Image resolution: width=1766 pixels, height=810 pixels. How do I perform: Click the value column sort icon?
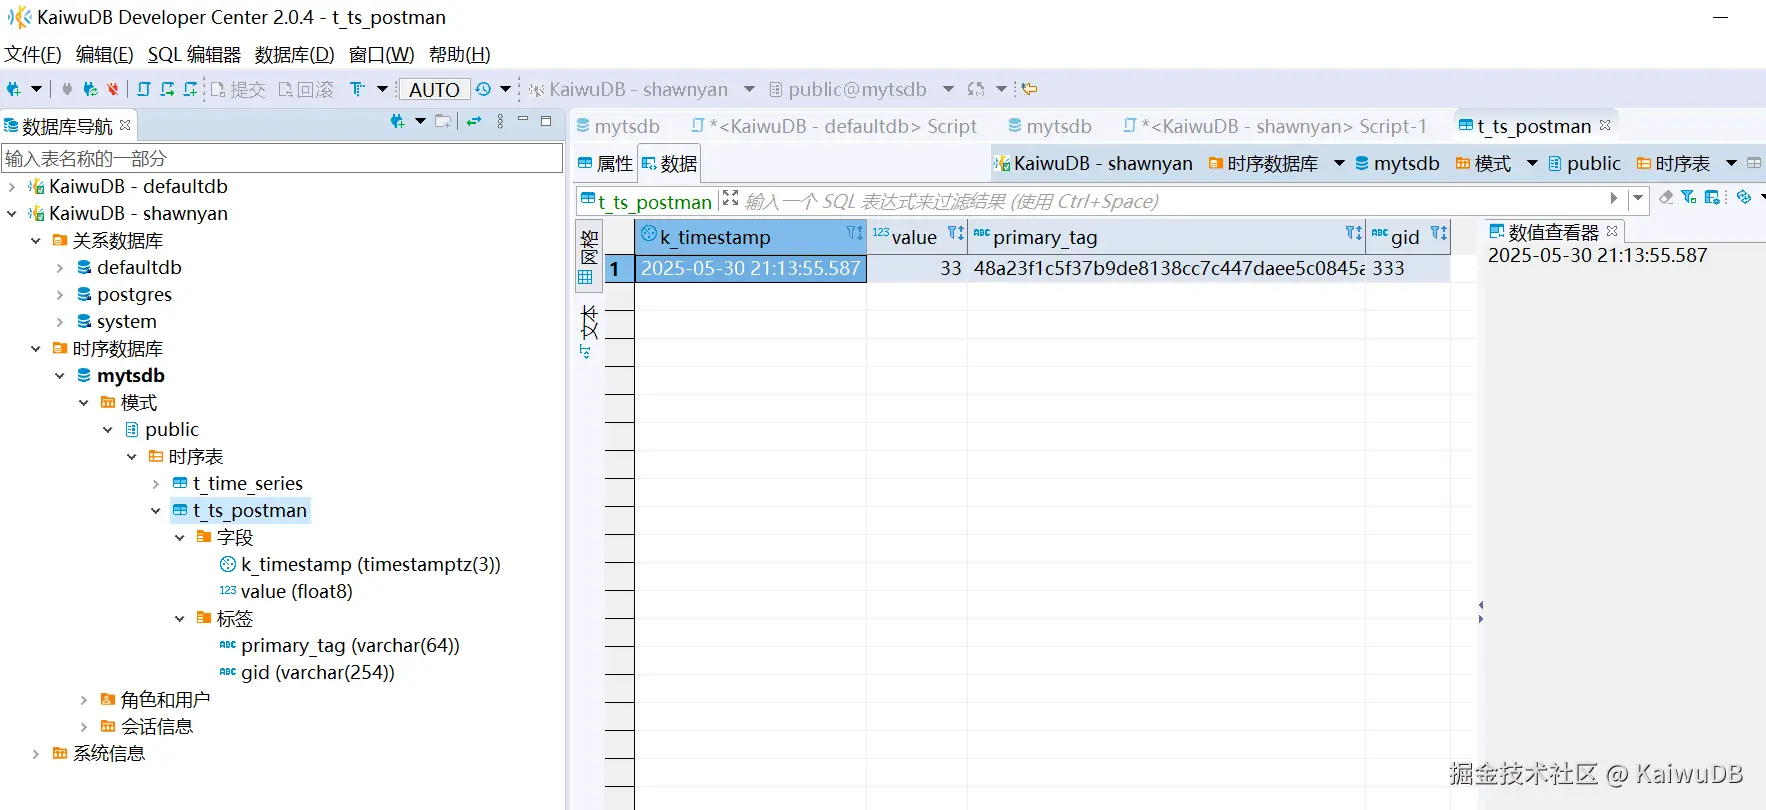(x=955, y=233)
